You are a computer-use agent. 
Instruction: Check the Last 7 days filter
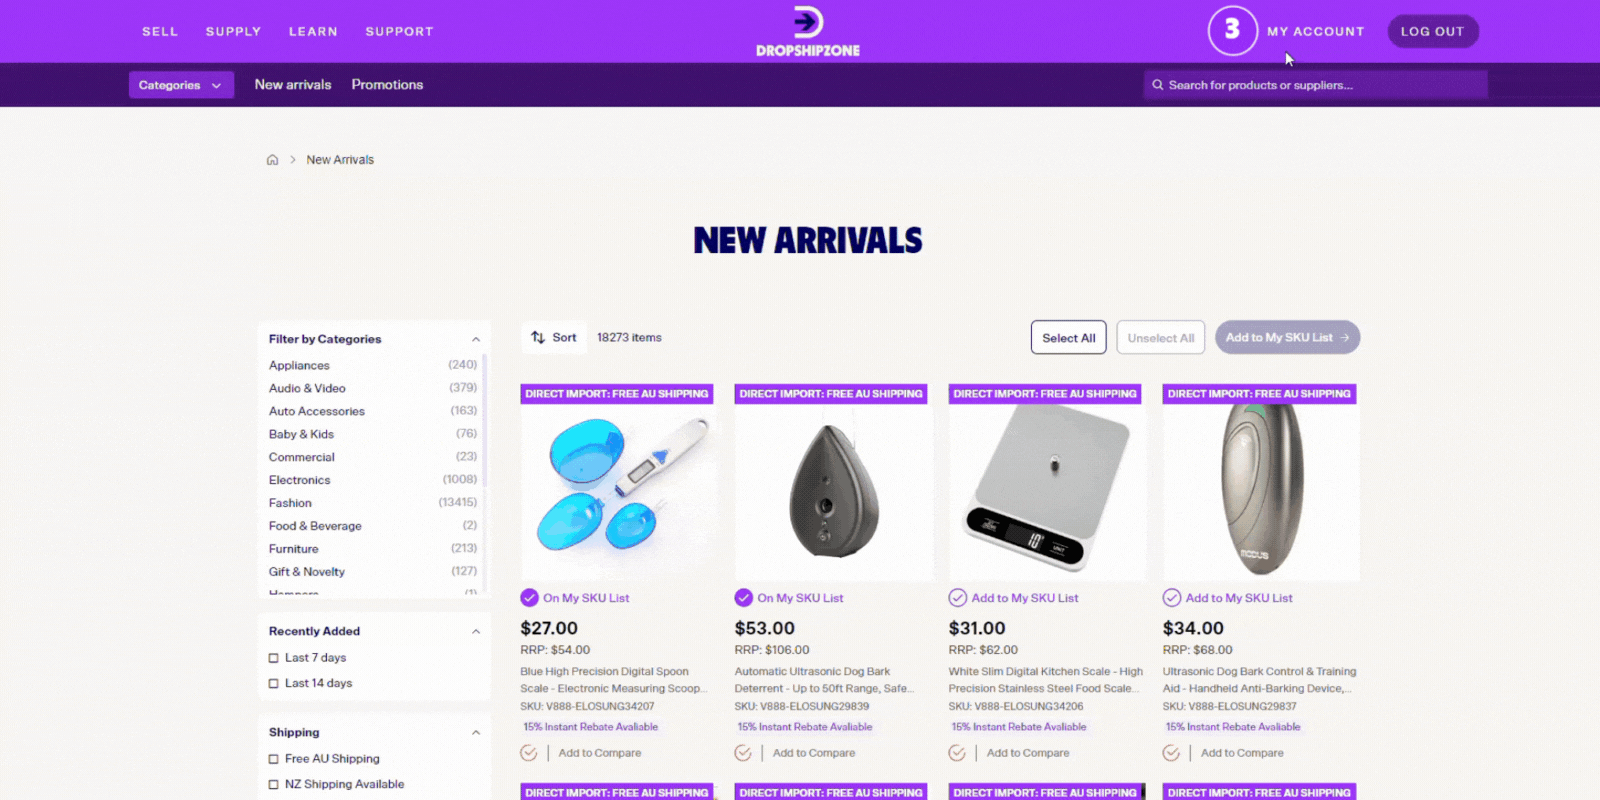click(x=274, y=658)
